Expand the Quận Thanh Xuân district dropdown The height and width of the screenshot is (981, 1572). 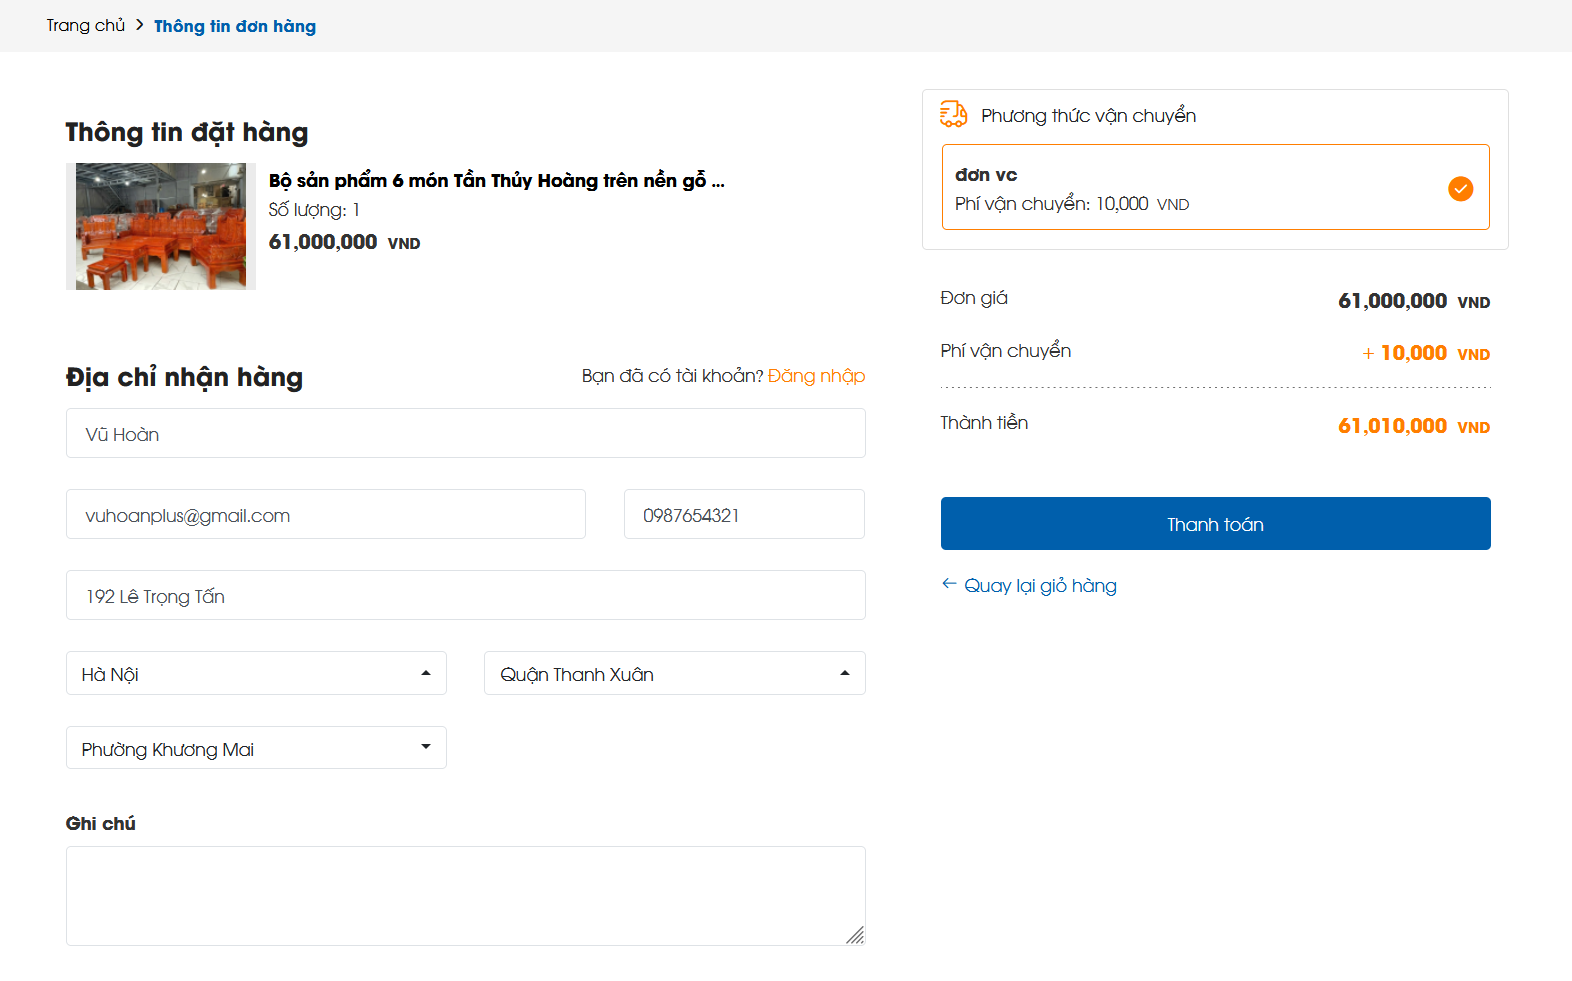(674, 674)
